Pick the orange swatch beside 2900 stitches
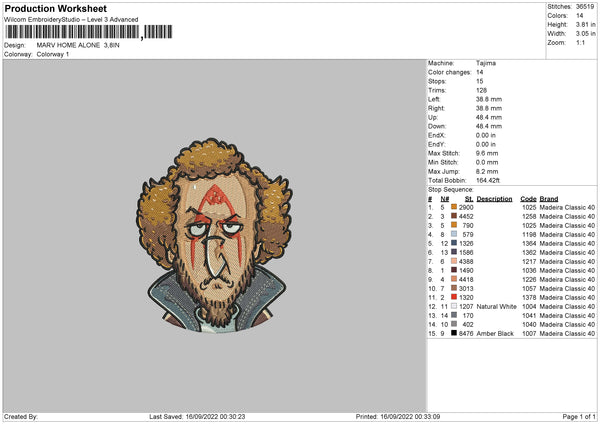 pyautogui.click(x=454, y=207)
